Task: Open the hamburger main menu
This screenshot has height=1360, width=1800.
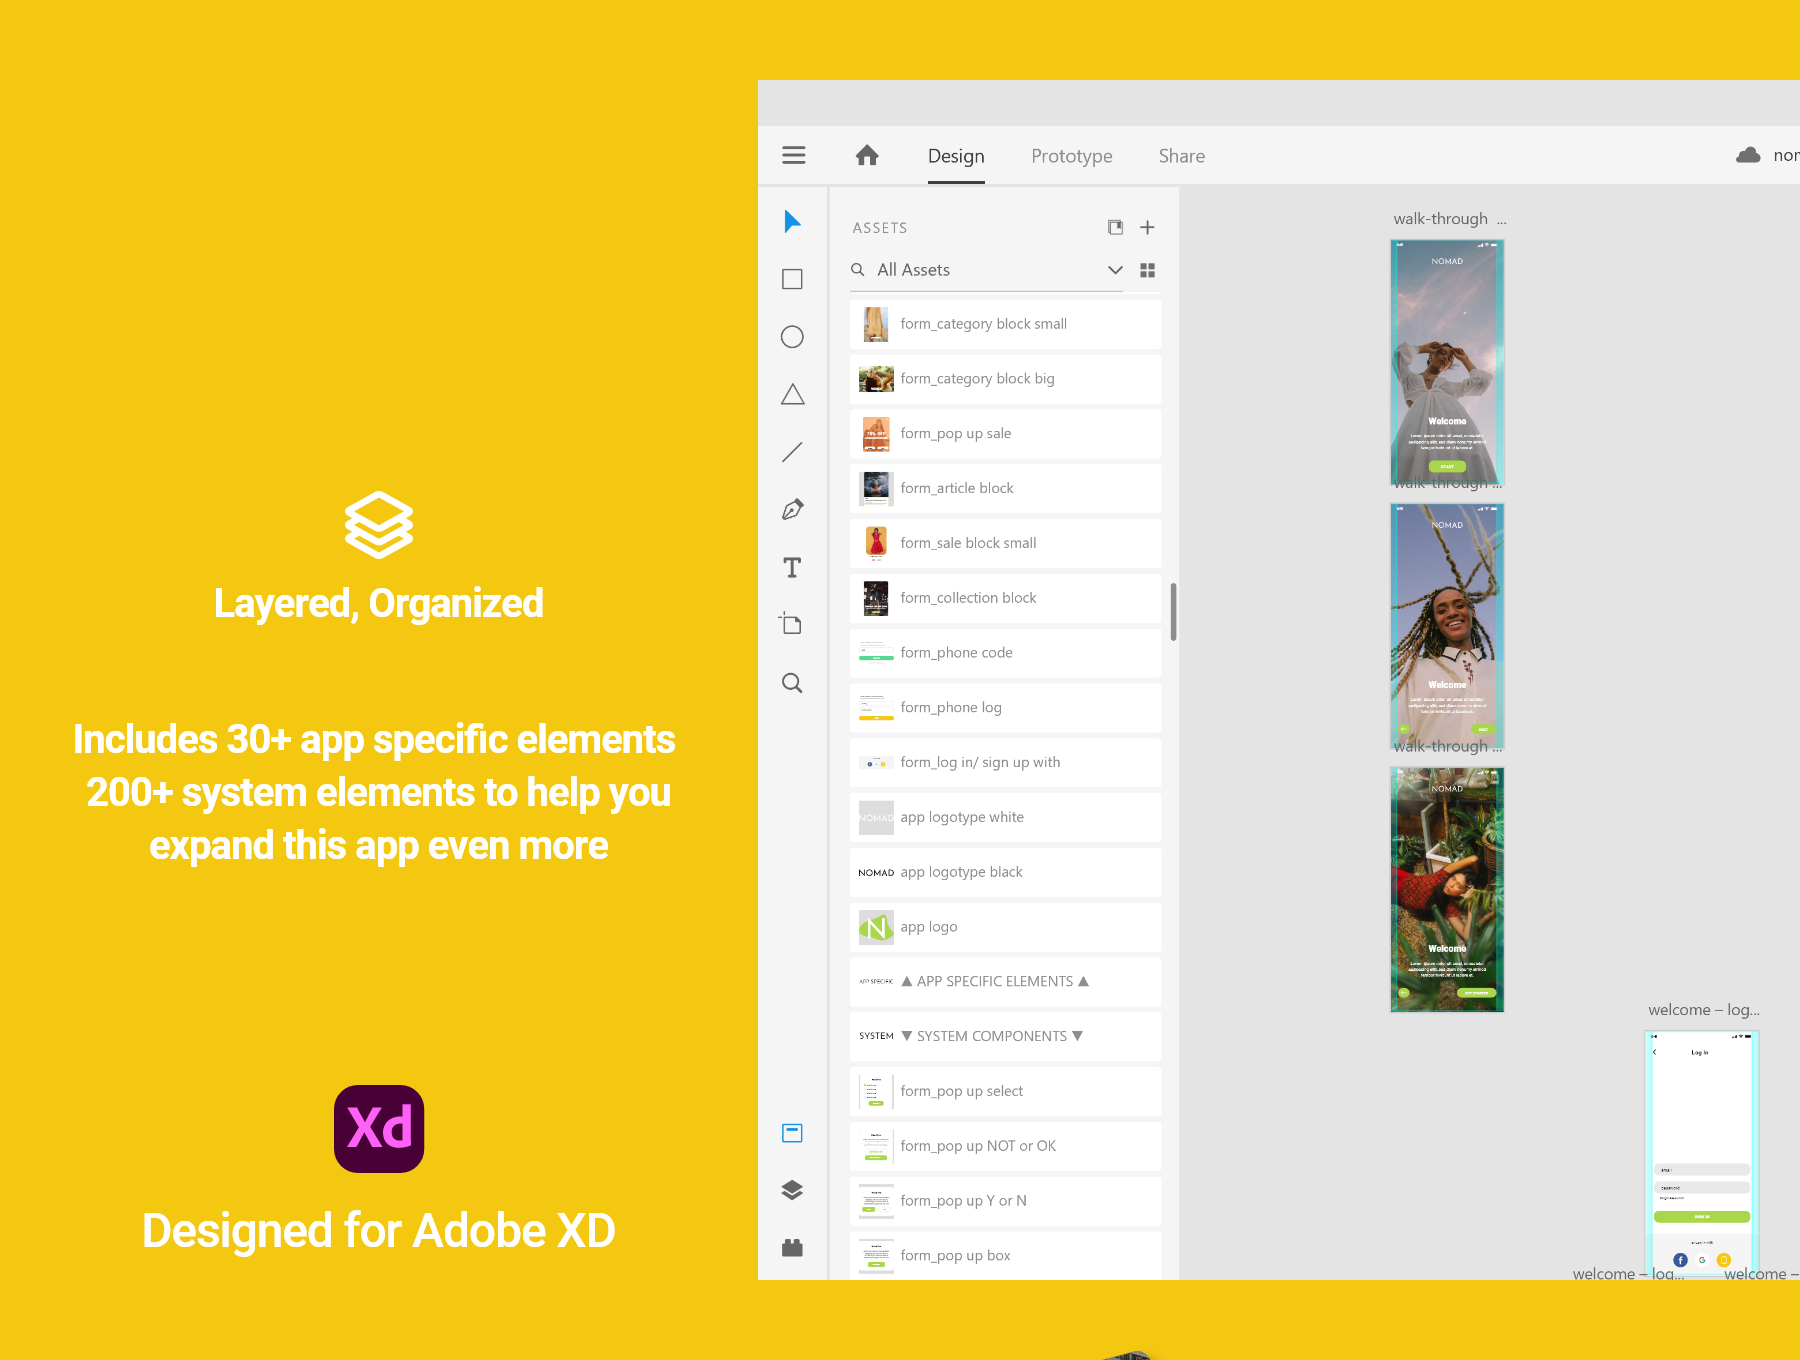Action: 794,155
